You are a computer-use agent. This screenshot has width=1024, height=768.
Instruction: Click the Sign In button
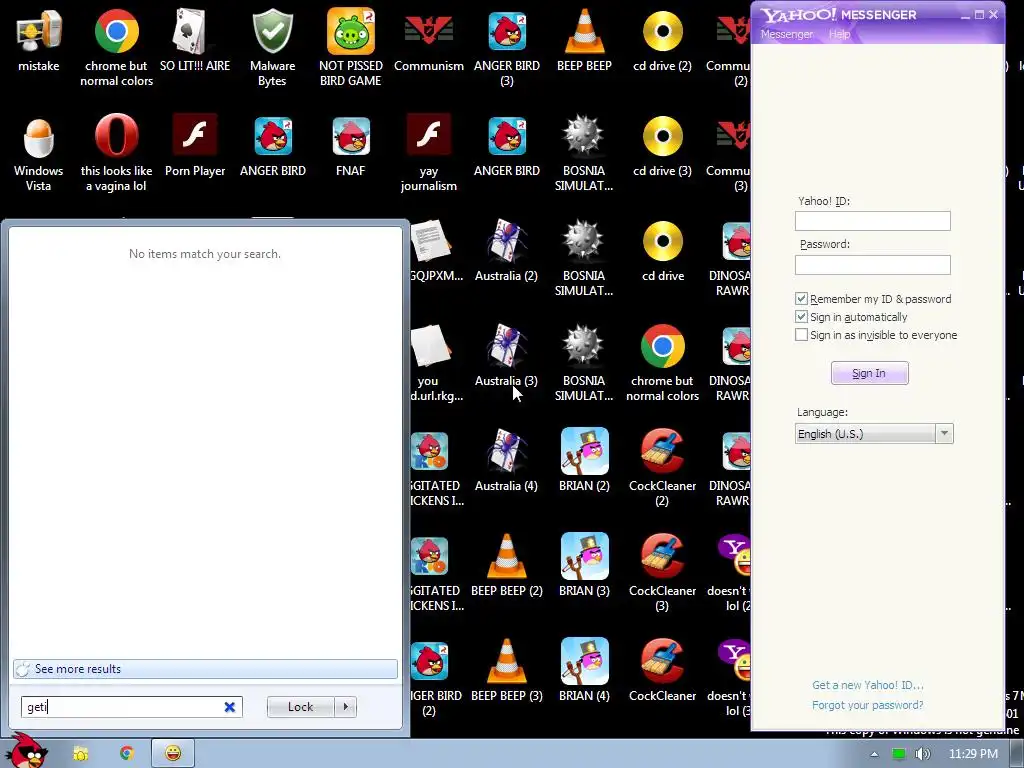[x=869, y=373]
